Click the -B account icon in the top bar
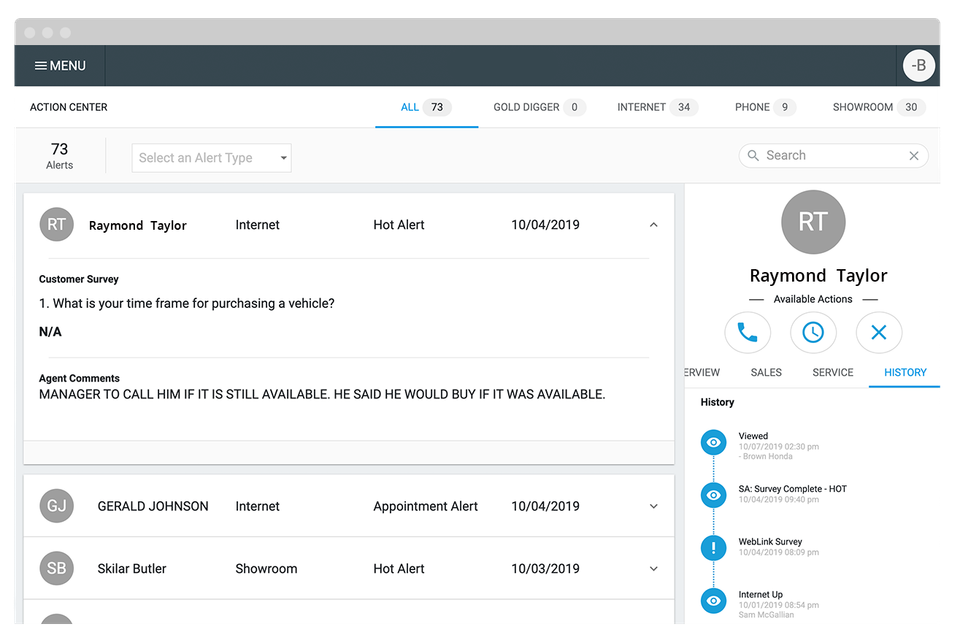This screenshot has width=960, height=626. coord(918,65)
